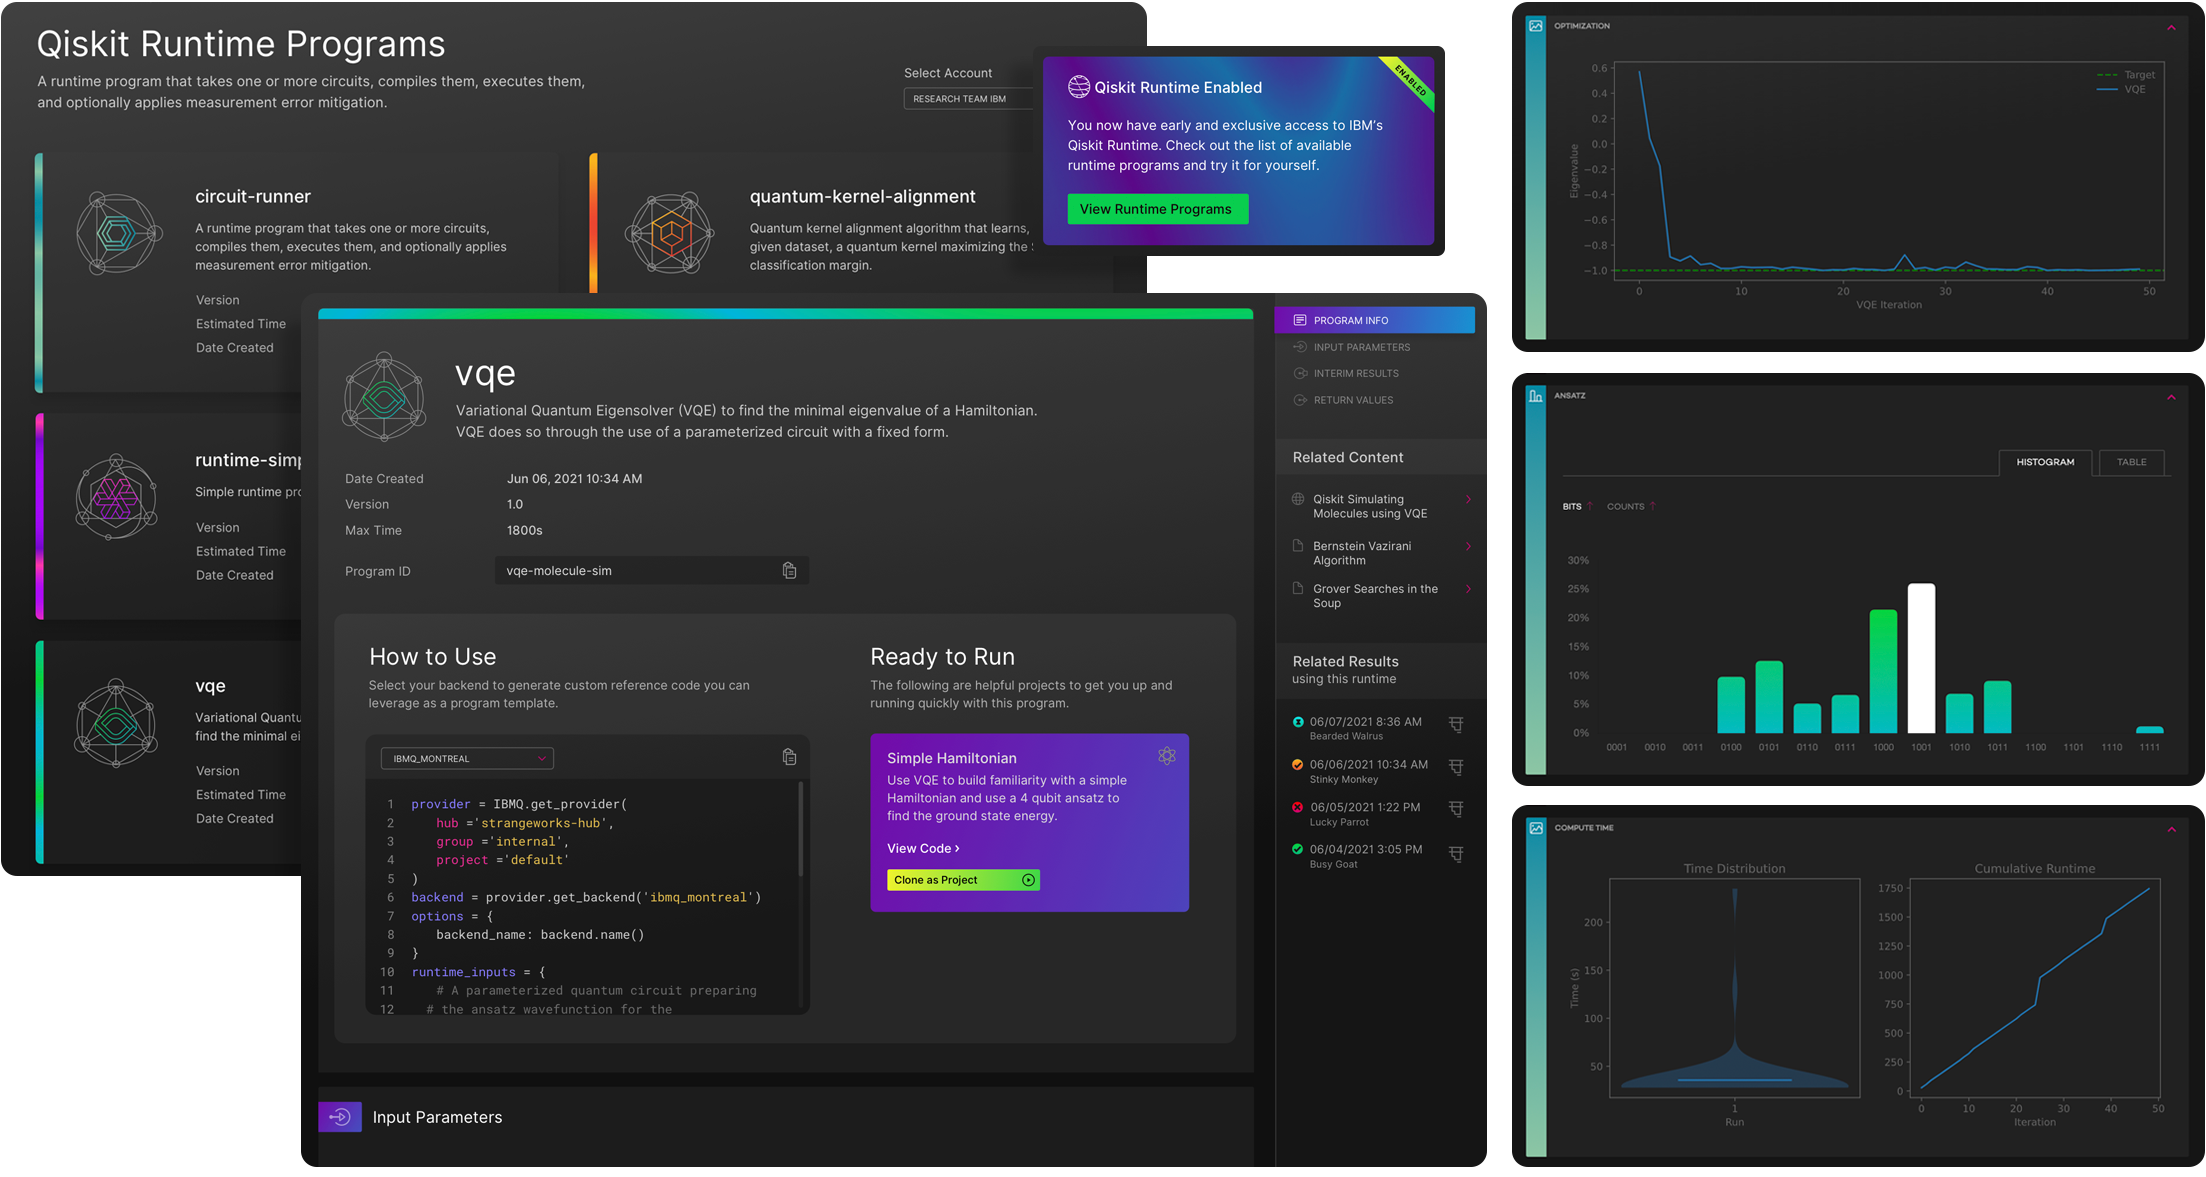Screen dimensions: 2206x1177
Task: Click the filter icon for Lucky Parrot result
Action: click(x=1456, y=810)
